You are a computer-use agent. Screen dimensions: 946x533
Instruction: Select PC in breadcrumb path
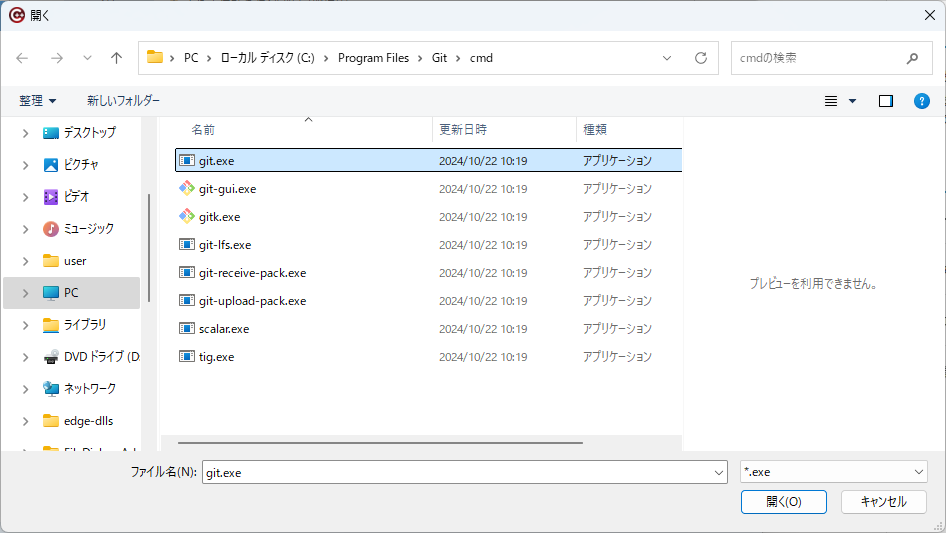tap(191, 58)
